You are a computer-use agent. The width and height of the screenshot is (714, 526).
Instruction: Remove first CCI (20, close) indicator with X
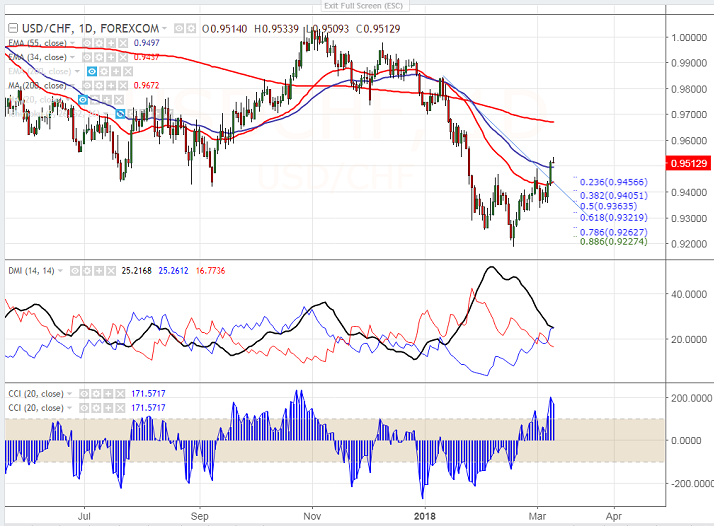point(120,393)
